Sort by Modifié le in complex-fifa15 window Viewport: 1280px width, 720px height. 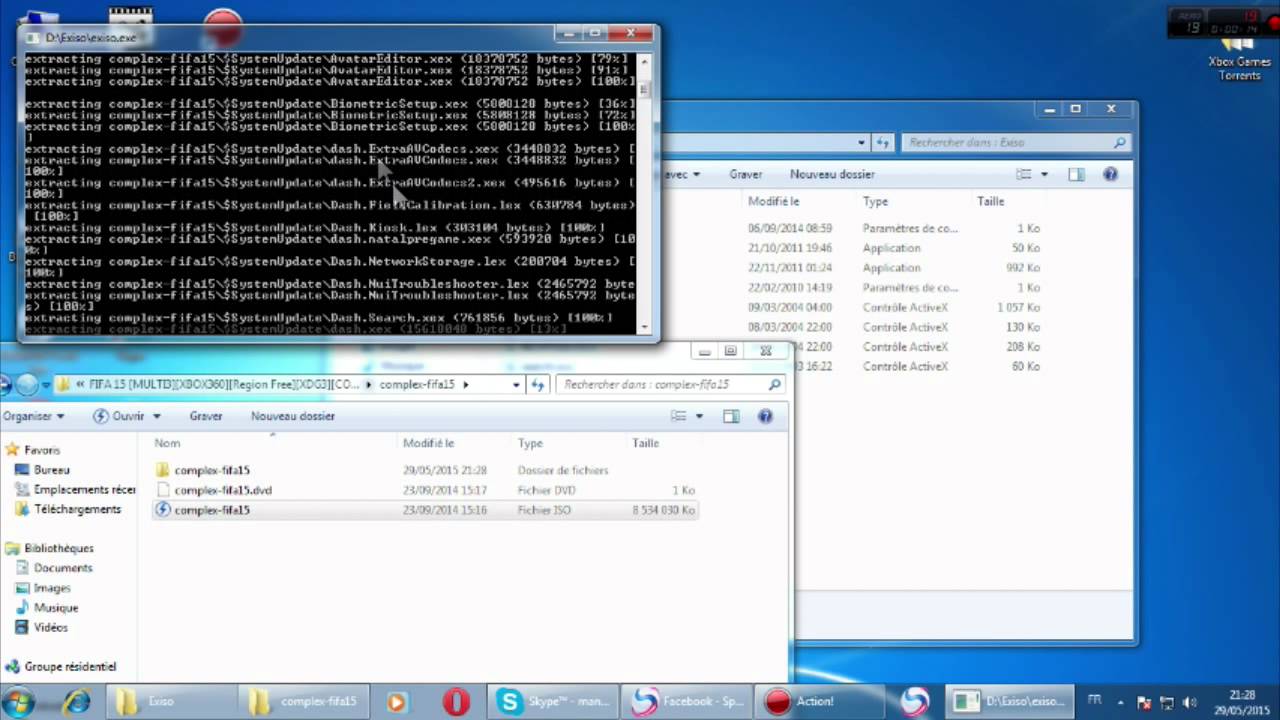[428, 443]
